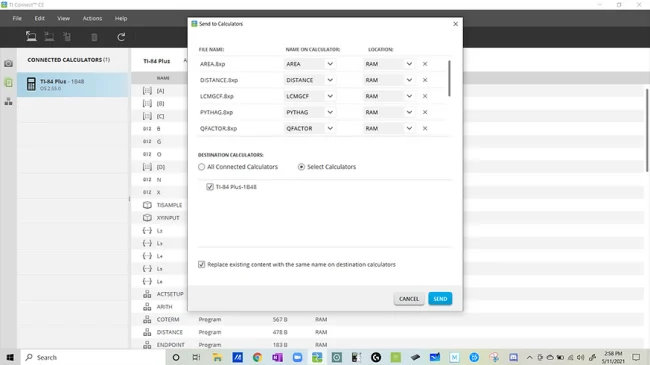This screenshot has height=365, width=650.
Task: Select the COTERM program row
Action: 388,319
